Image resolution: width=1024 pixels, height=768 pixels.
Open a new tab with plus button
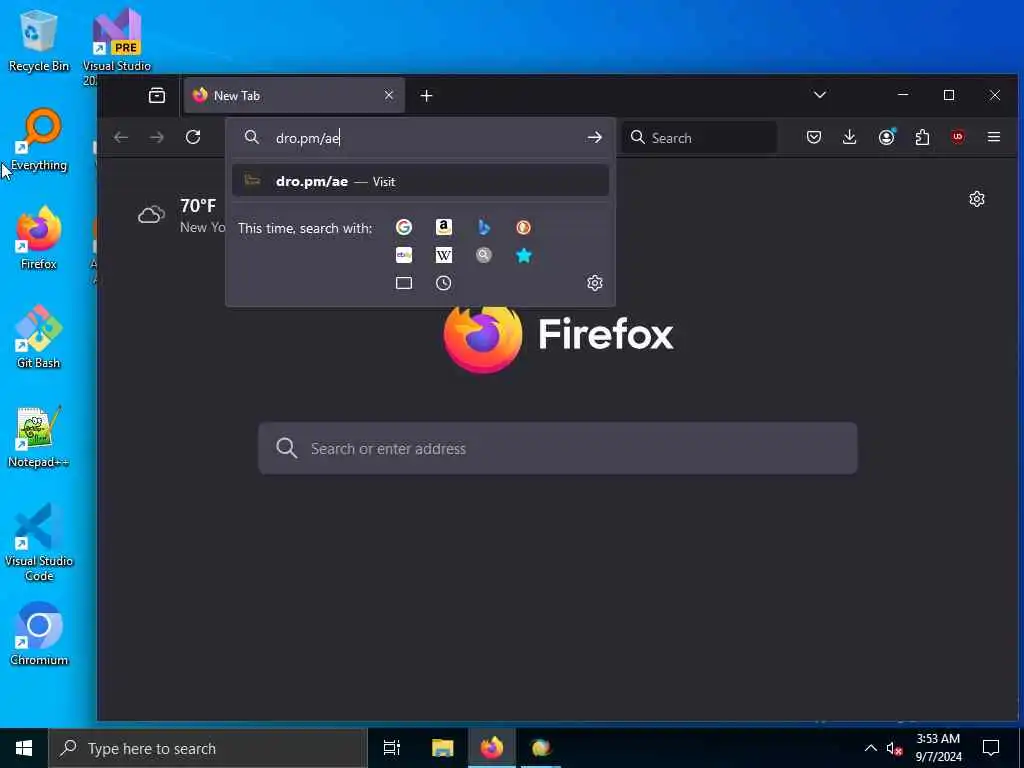click(426, 96)
